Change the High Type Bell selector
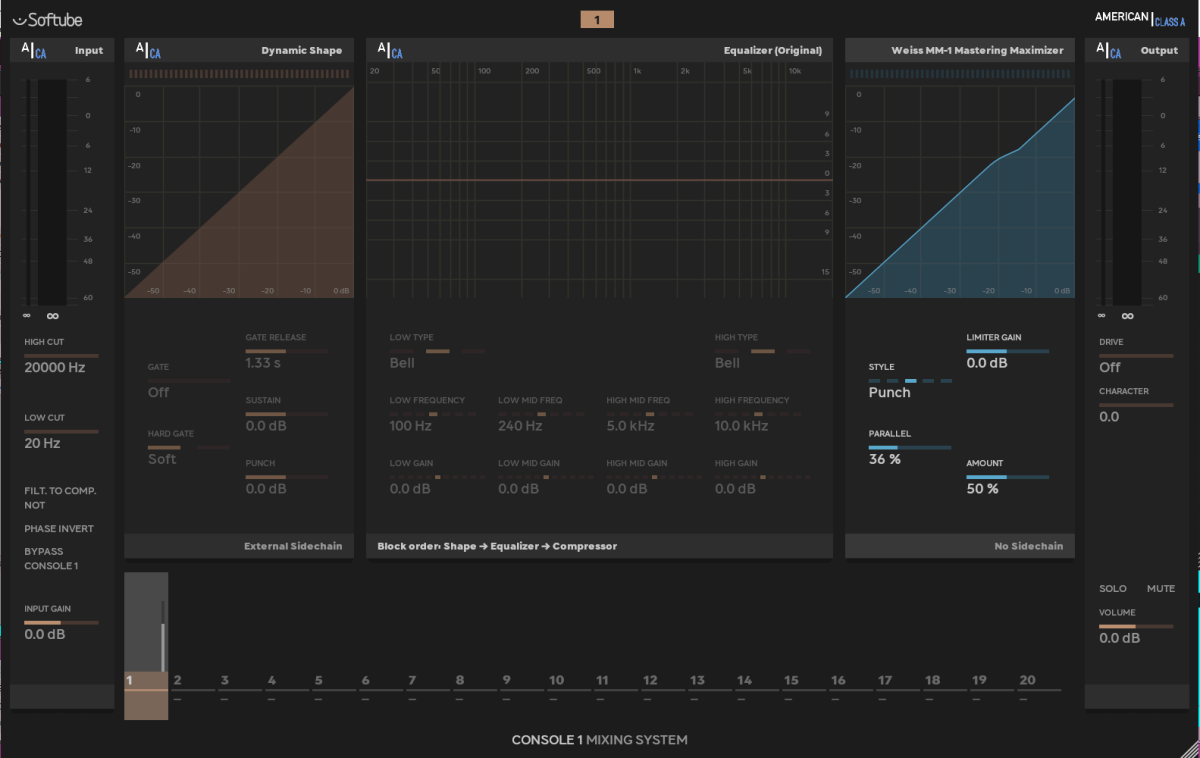 pyautogui.click(x=763, y=351)
